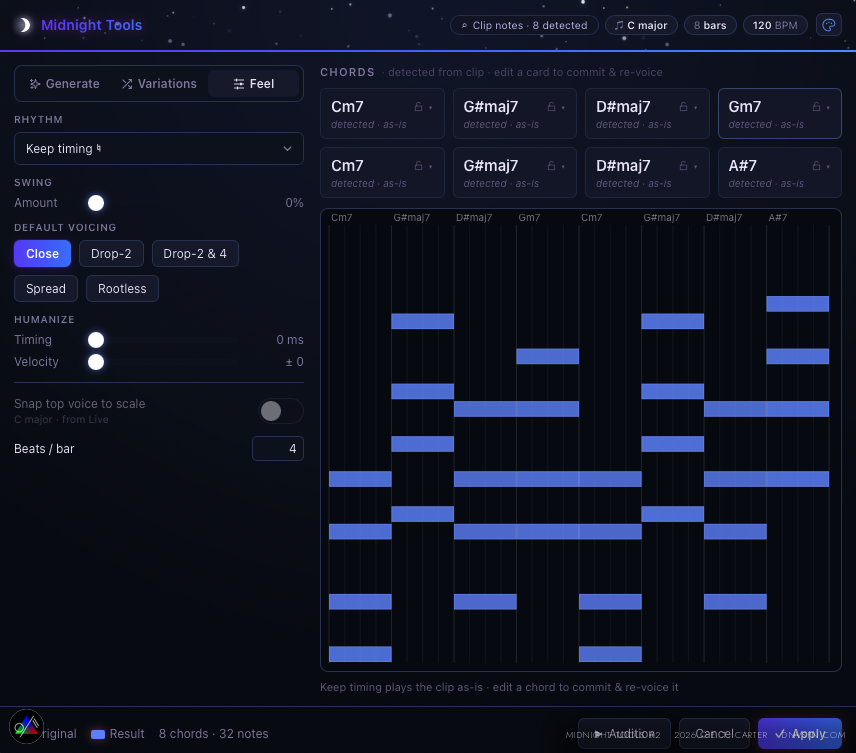This screenshot has height=753, width=856.
Task: Toggle lock icon on A#7 chord card
Action: 816,165
